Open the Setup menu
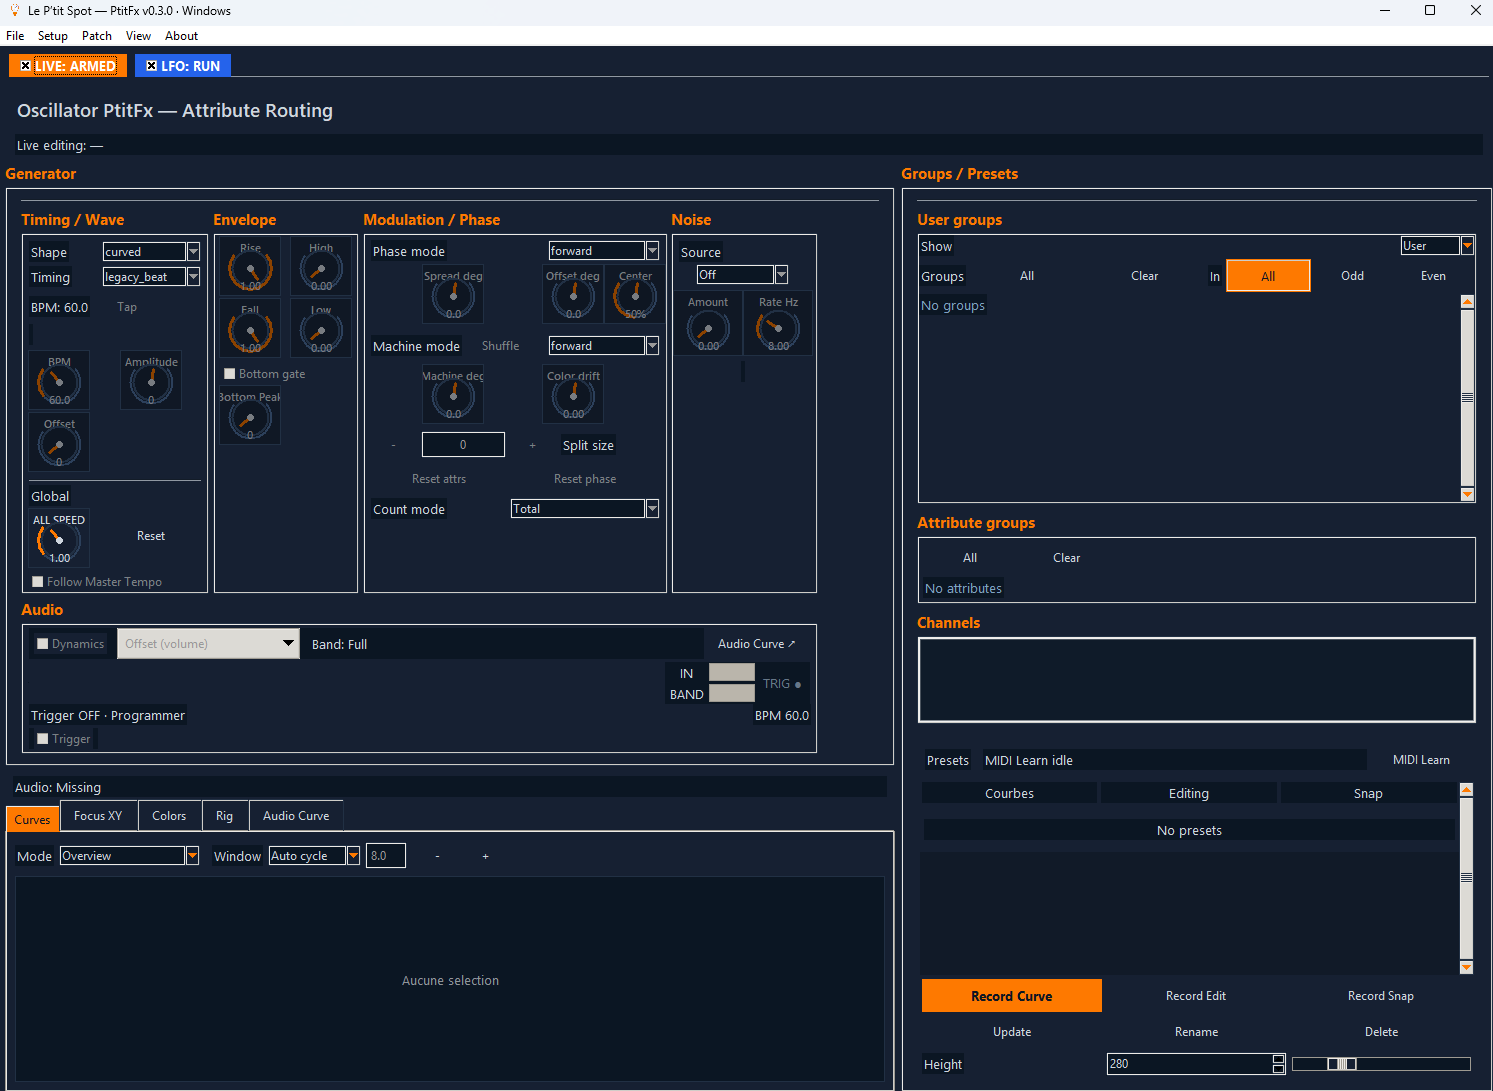This screenshot has width=1493, height=1091. 53,36
